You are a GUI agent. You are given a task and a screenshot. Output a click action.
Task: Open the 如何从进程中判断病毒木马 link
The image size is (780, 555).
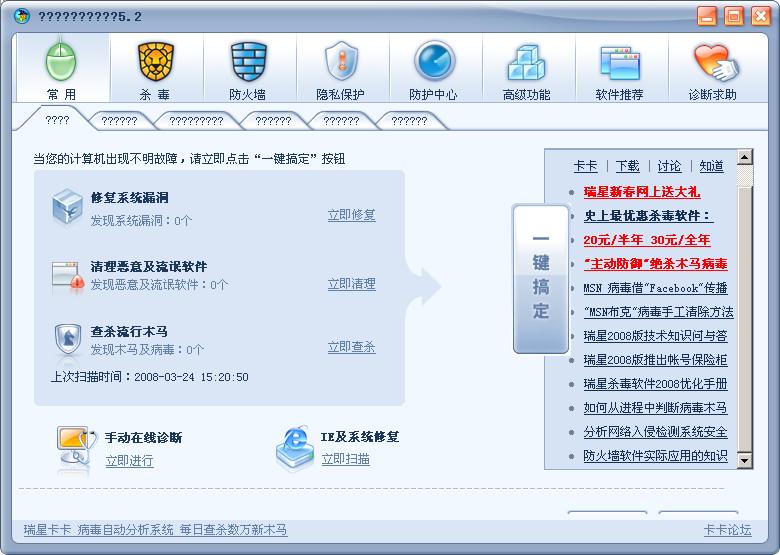[x=656, y=408]
